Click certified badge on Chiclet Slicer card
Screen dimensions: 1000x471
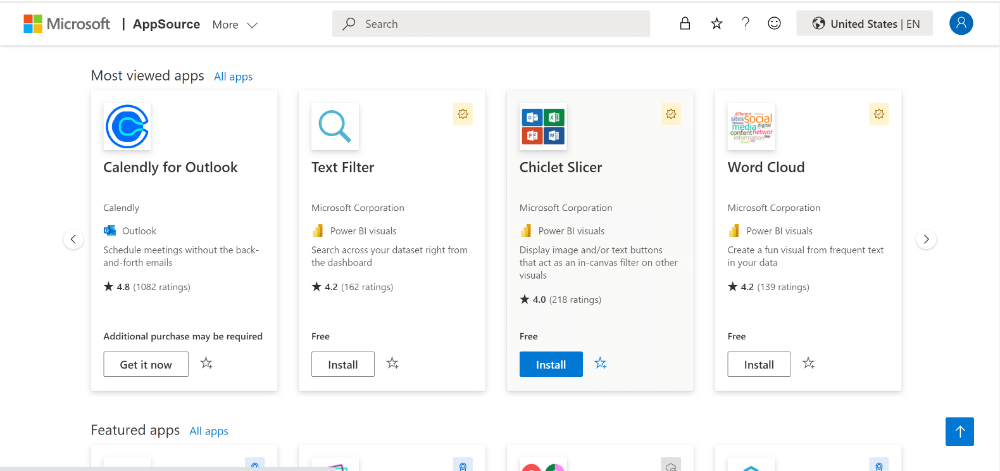coord(671,114)
